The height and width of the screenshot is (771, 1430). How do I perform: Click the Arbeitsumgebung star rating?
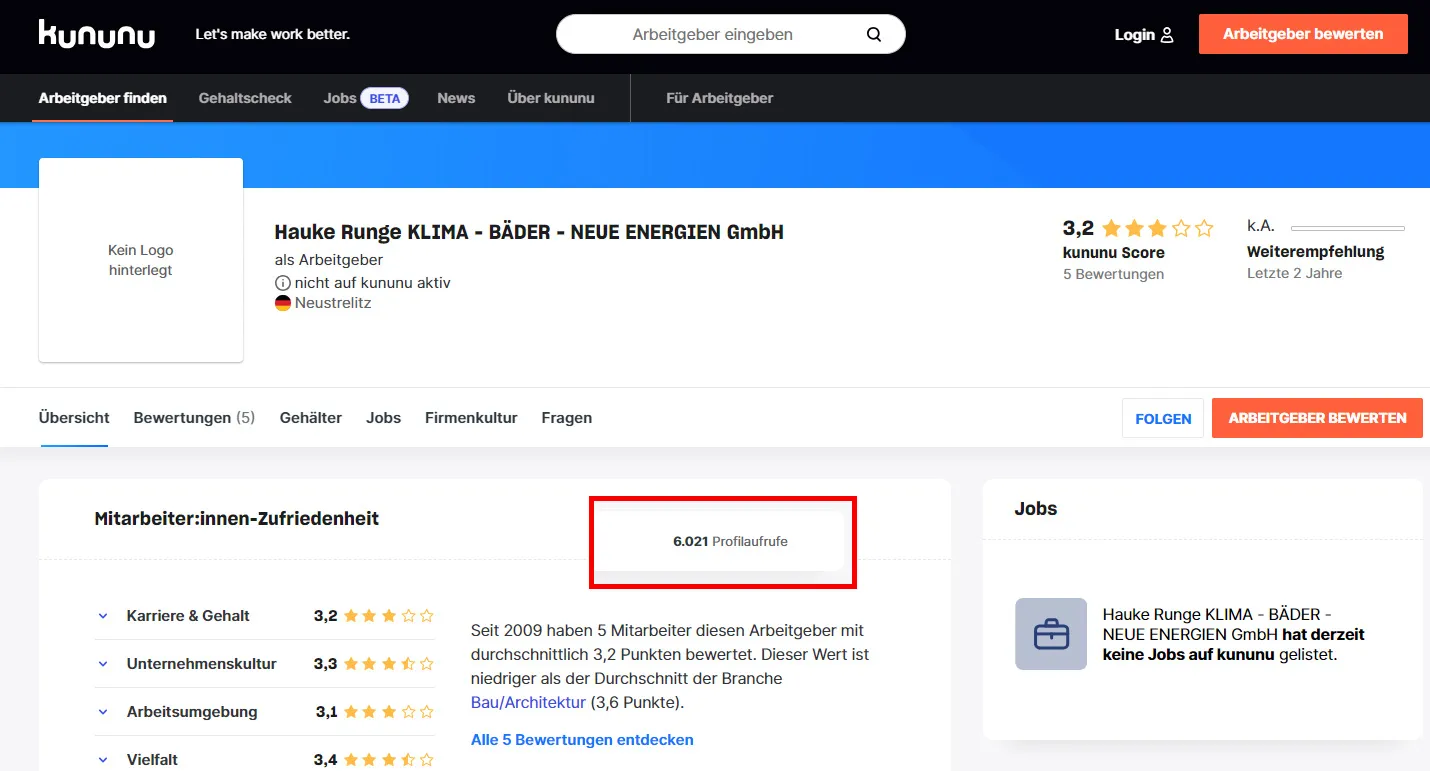[x=389, y=712]
